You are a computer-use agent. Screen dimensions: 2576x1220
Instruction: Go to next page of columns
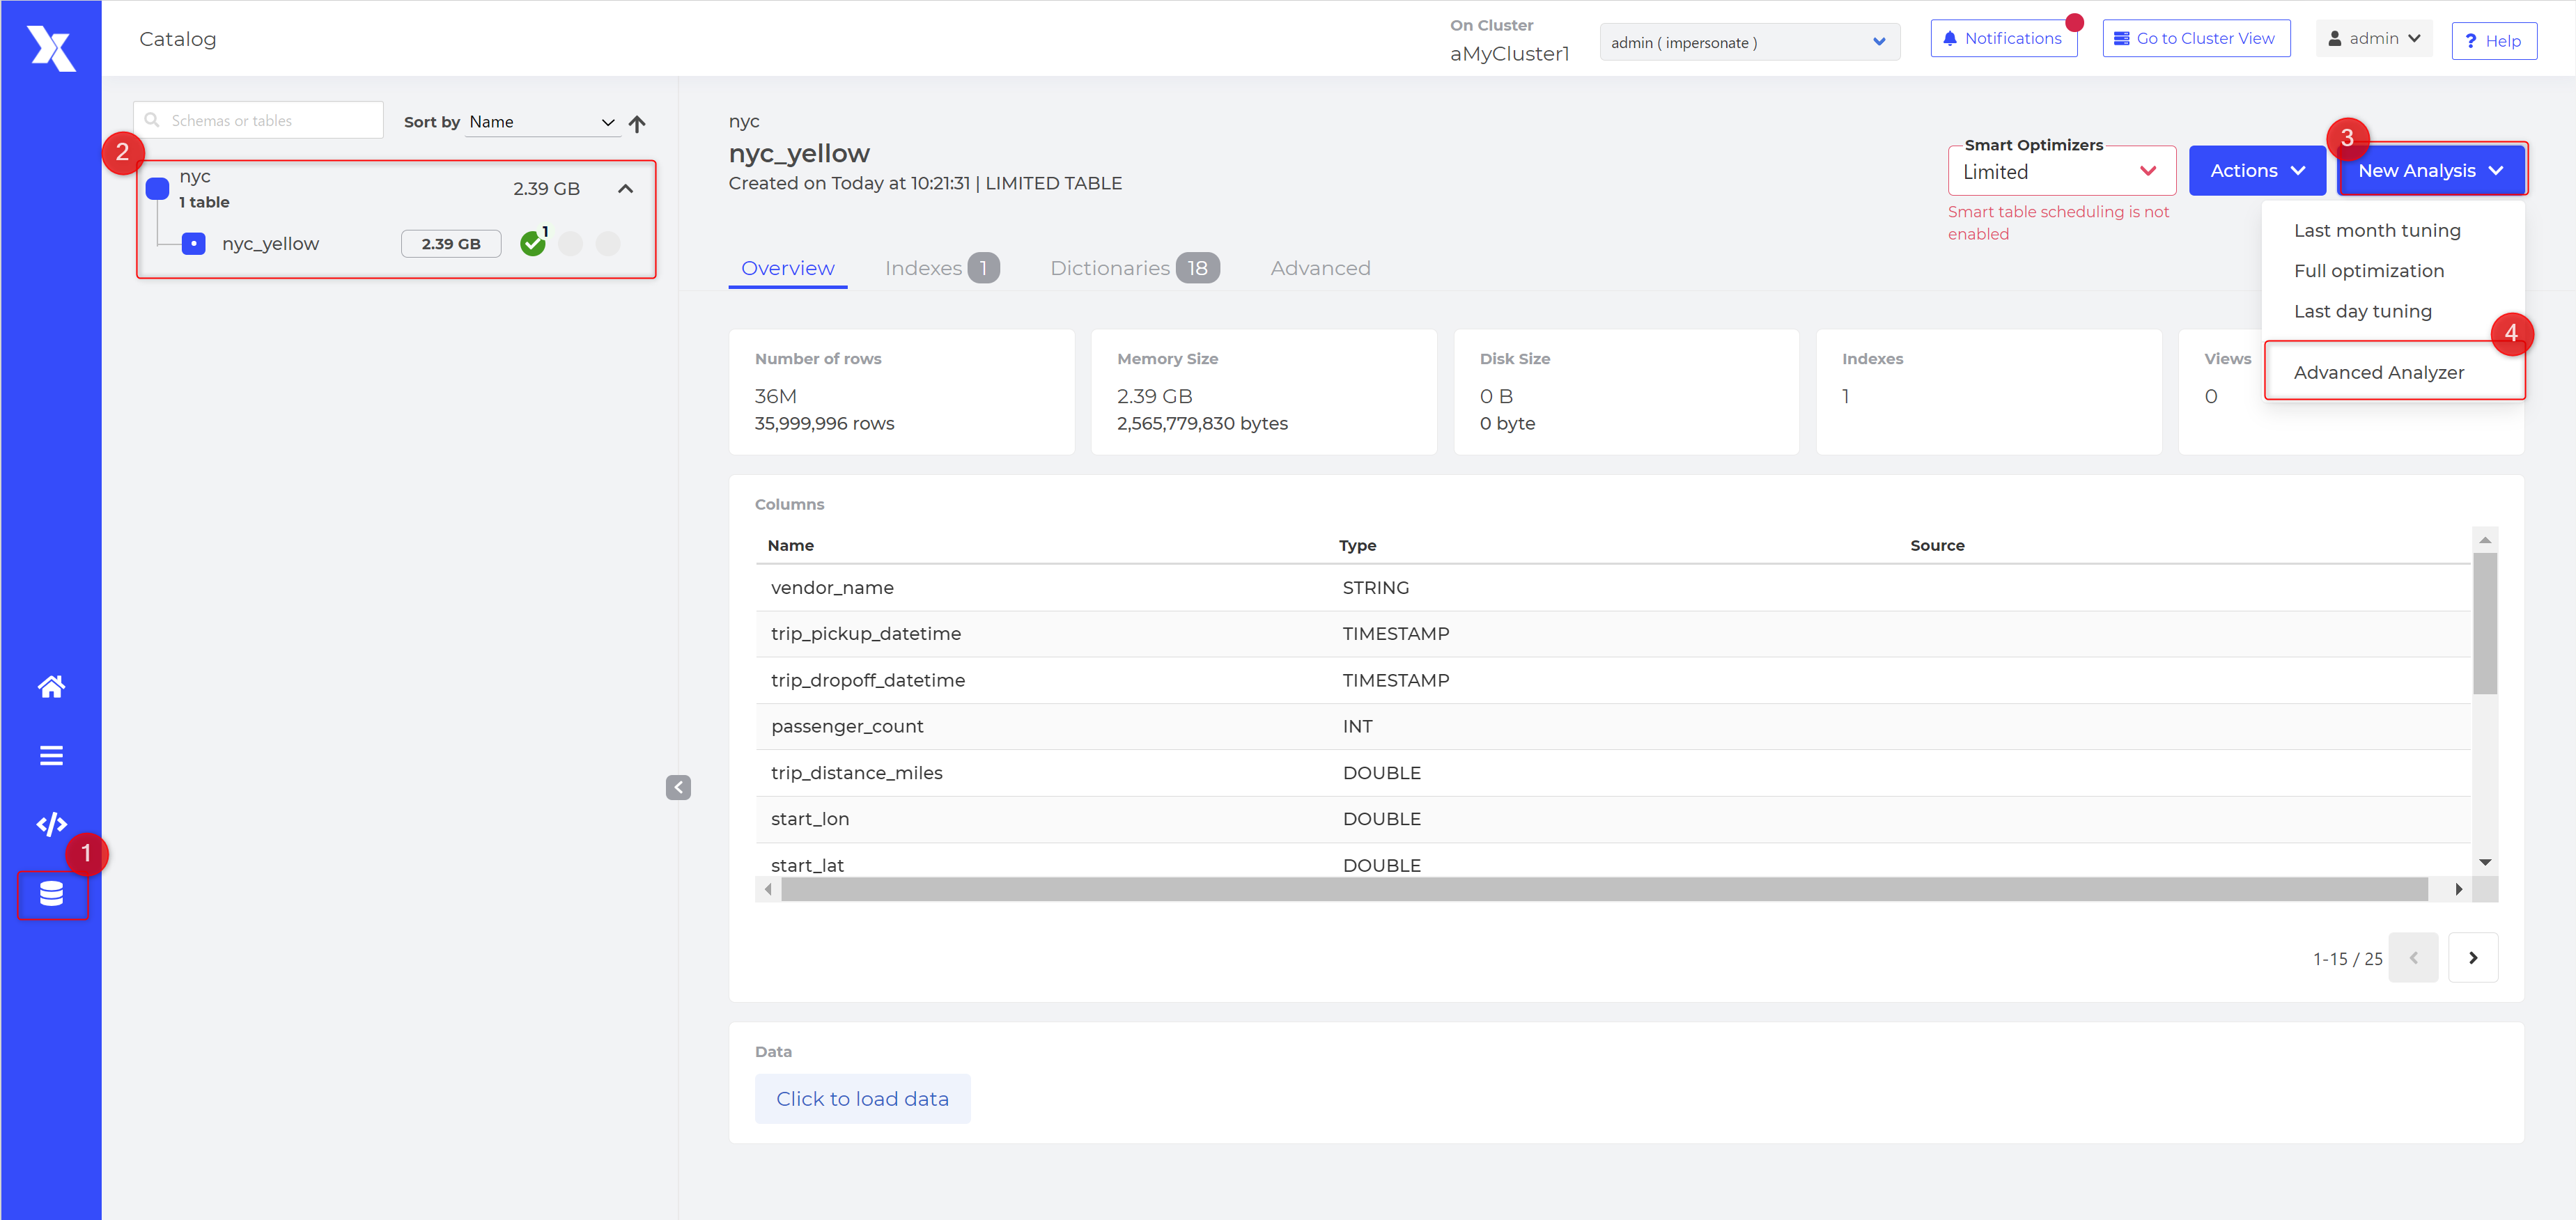(x=2472, y=958)
